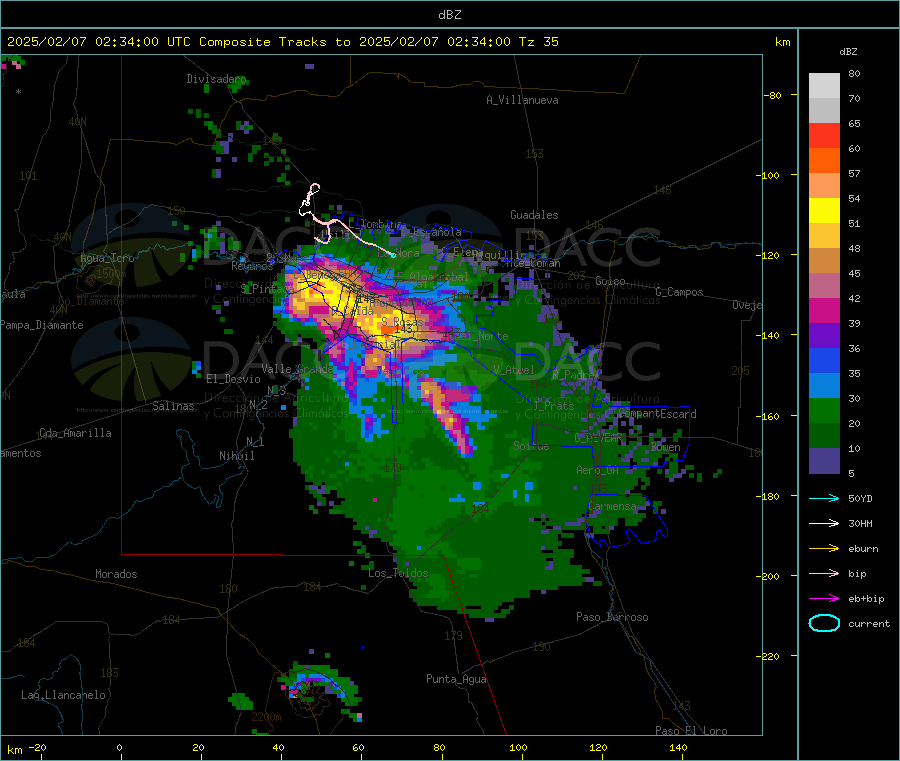Click the cyan 'current' ellipse legend symbol
900x761 pixels.
pyautogui.click(x=824, y=623)
